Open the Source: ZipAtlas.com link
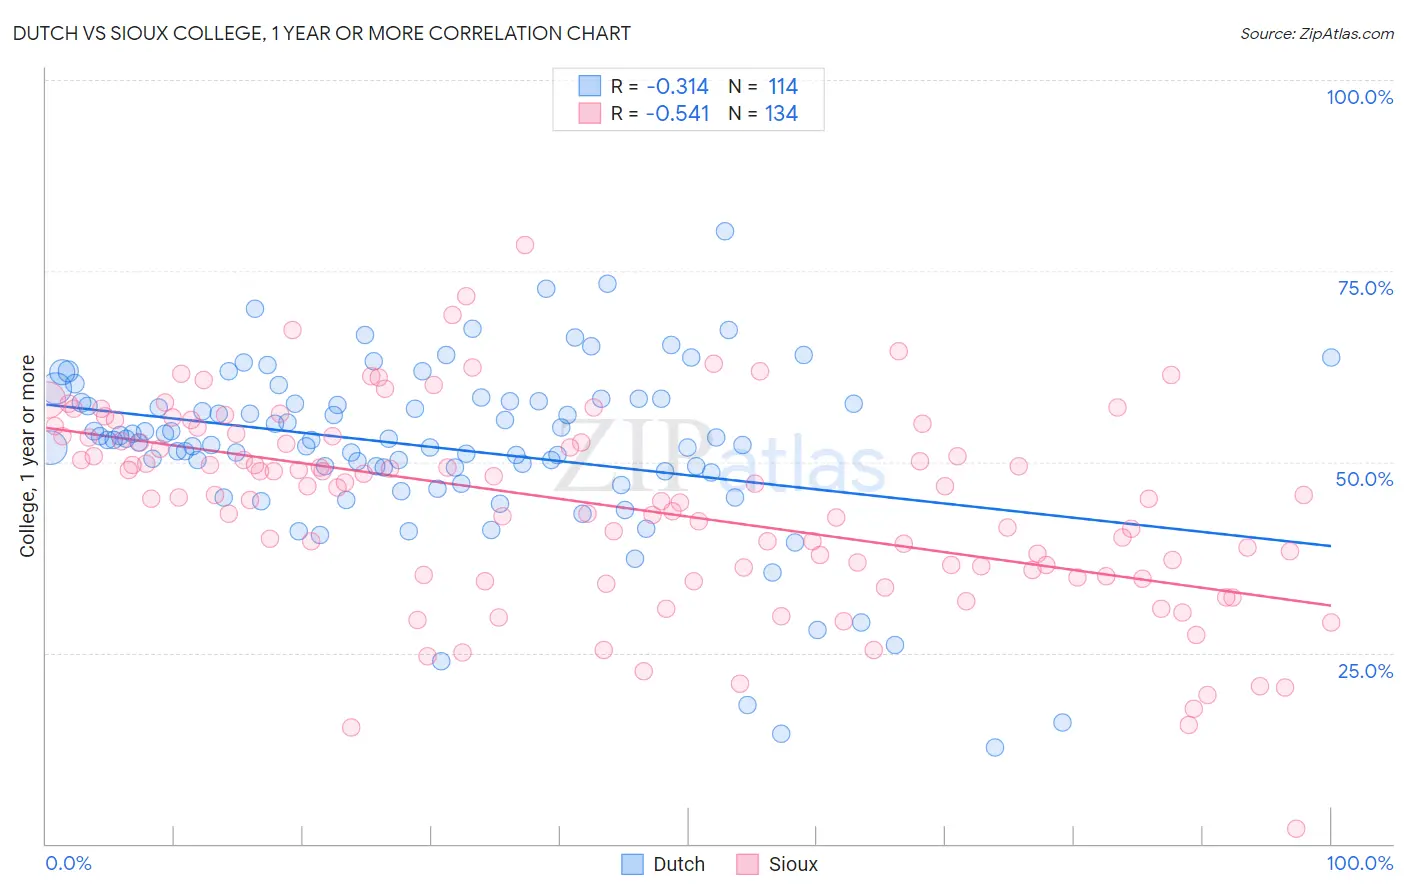The width and height of the screenshot is (1406, 892). click(1317, 33)
